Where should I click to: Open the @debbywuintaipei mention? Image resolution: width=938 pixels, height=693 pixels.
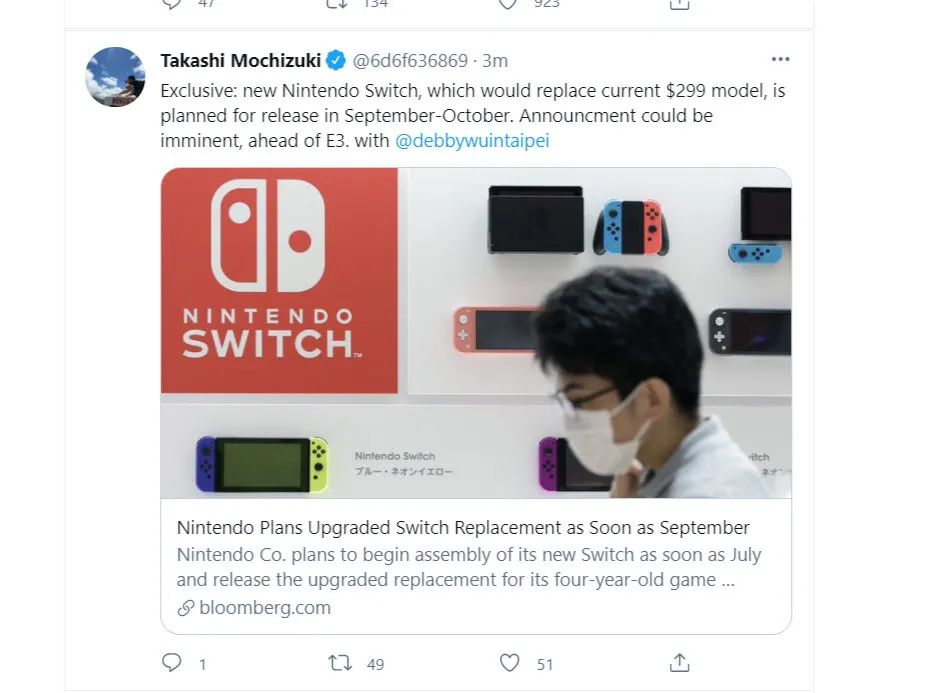point(472,141)
